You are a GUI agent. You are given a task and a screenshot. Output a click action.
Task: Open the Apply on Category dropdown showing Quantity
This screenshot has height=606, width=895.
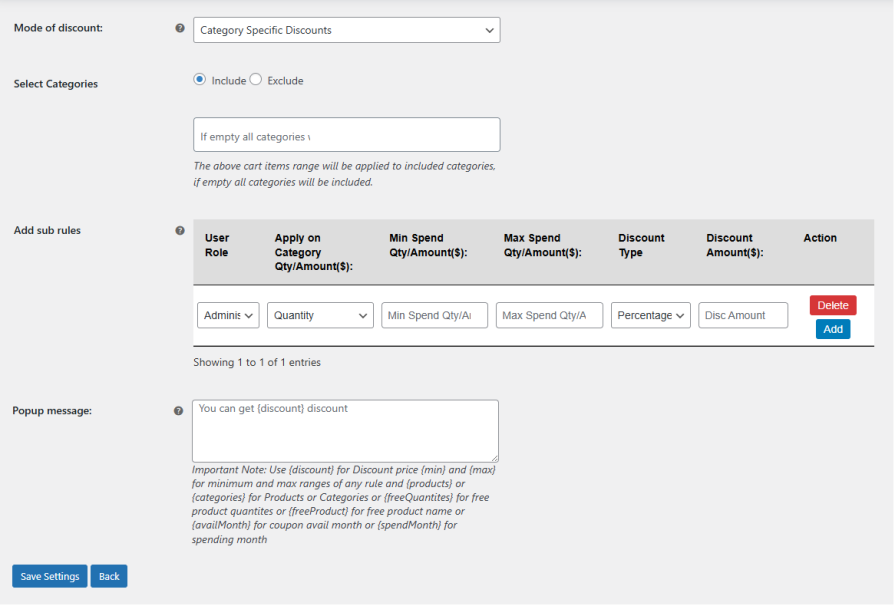point(320,315)
